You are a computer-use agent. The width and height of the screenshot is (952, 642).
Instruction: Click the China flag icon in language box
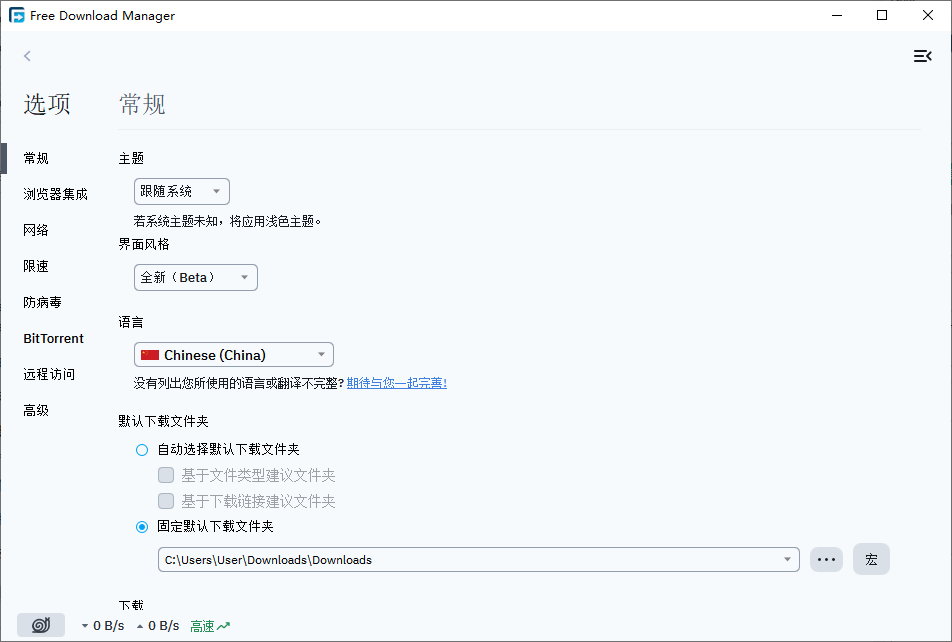(149, 355)
